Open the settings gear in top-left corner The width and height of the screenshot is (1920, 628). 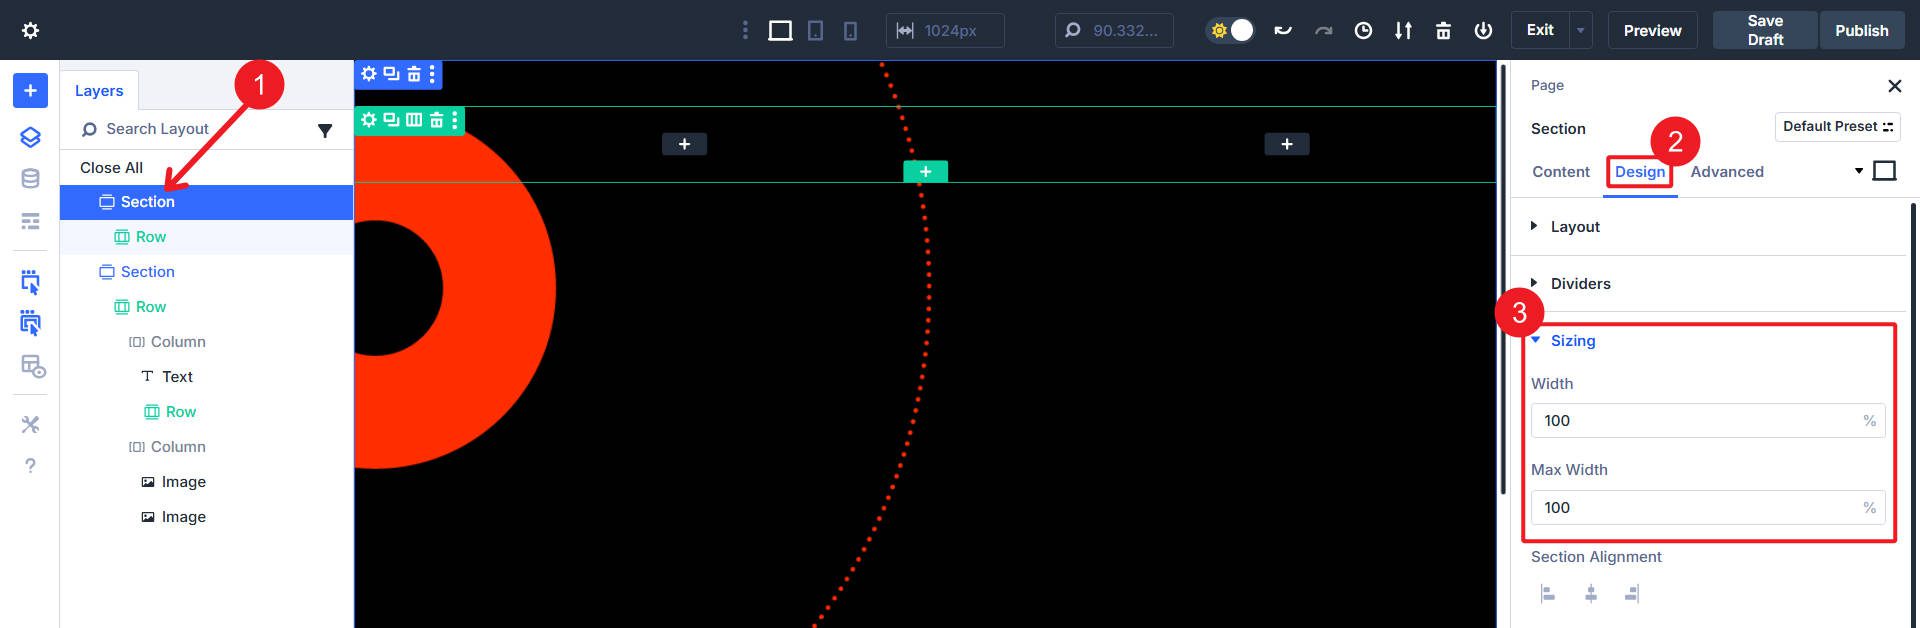pyautogui.click(x=30, y=31)
